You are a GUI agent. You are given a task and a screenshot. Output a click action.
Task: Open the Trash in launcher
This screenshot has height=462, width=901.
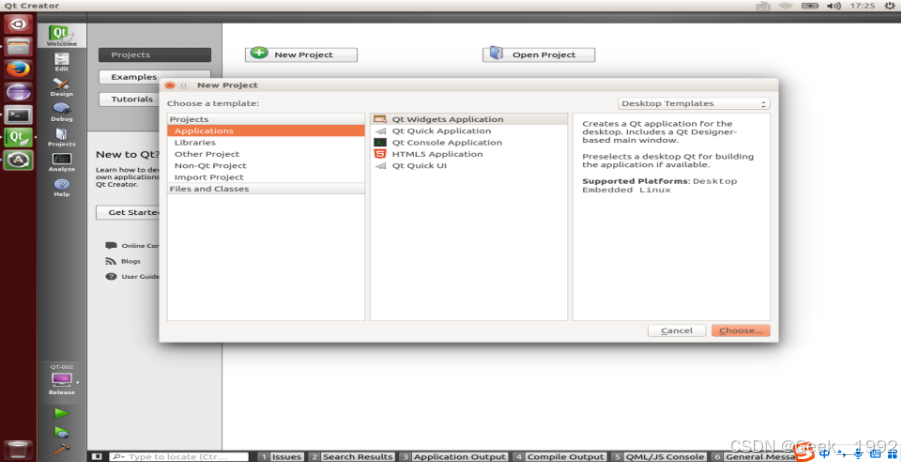point(18,449)
